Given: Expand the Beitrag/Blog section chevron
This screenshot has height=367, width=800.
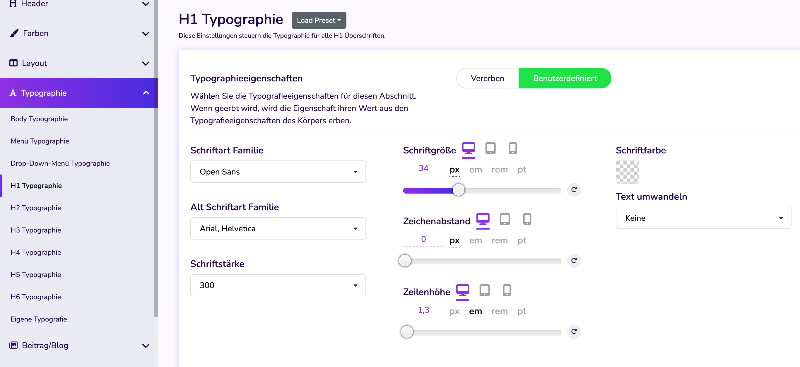Looking at the screenshot, I should [x=145, y=346].
